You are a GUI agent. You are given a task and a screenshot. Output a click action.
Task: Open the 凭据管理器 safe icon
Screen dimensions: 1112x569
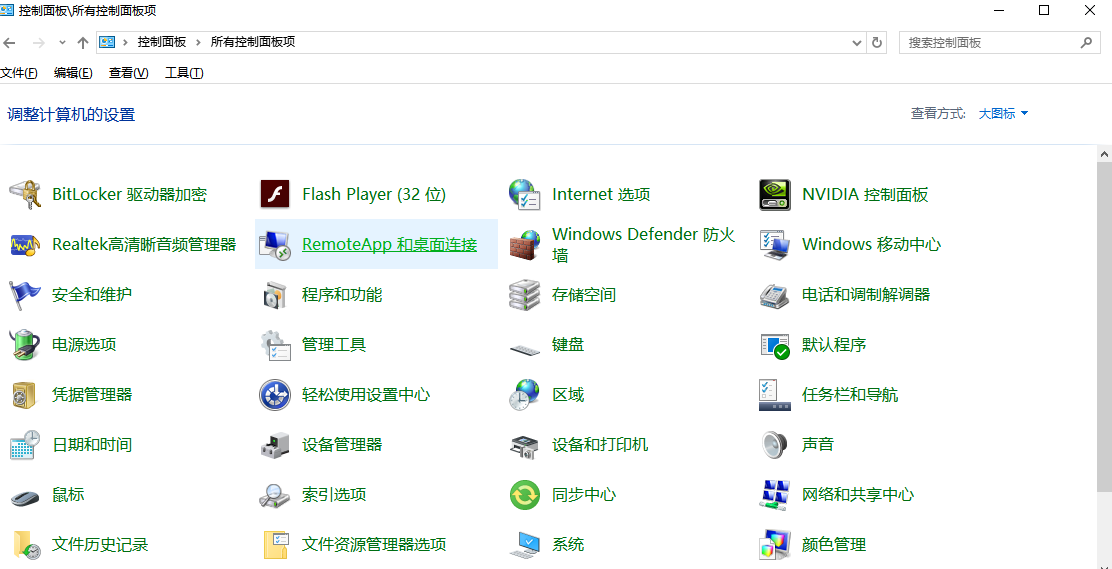(x=26, y=394)
